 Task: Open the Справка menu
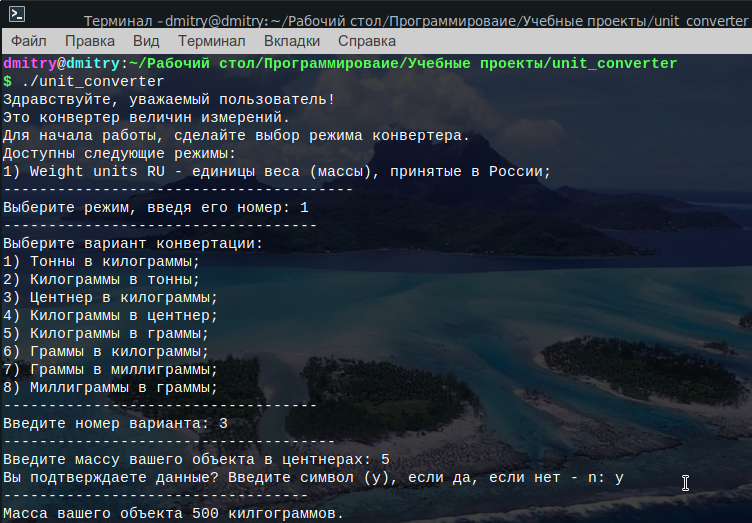coord(367,41)
